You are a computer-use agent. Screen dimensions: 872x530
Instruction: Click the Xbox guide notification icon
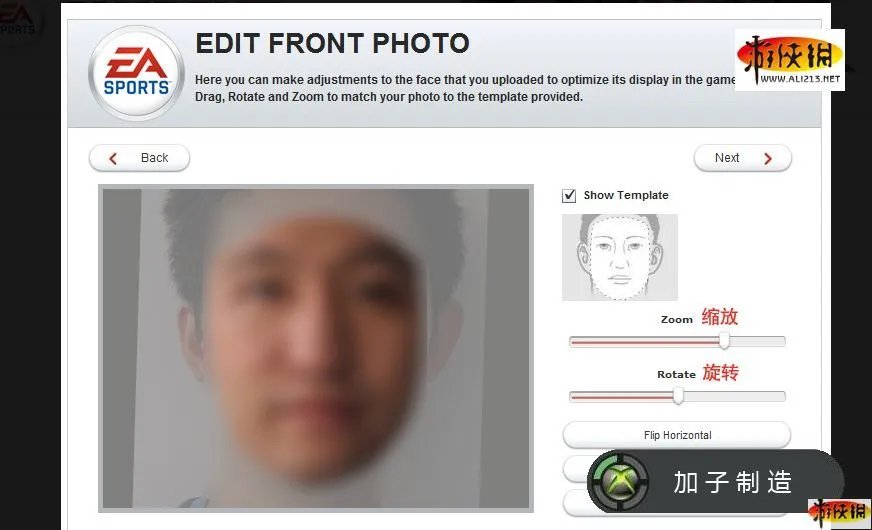pyautogui.click(x=620, y=482)
